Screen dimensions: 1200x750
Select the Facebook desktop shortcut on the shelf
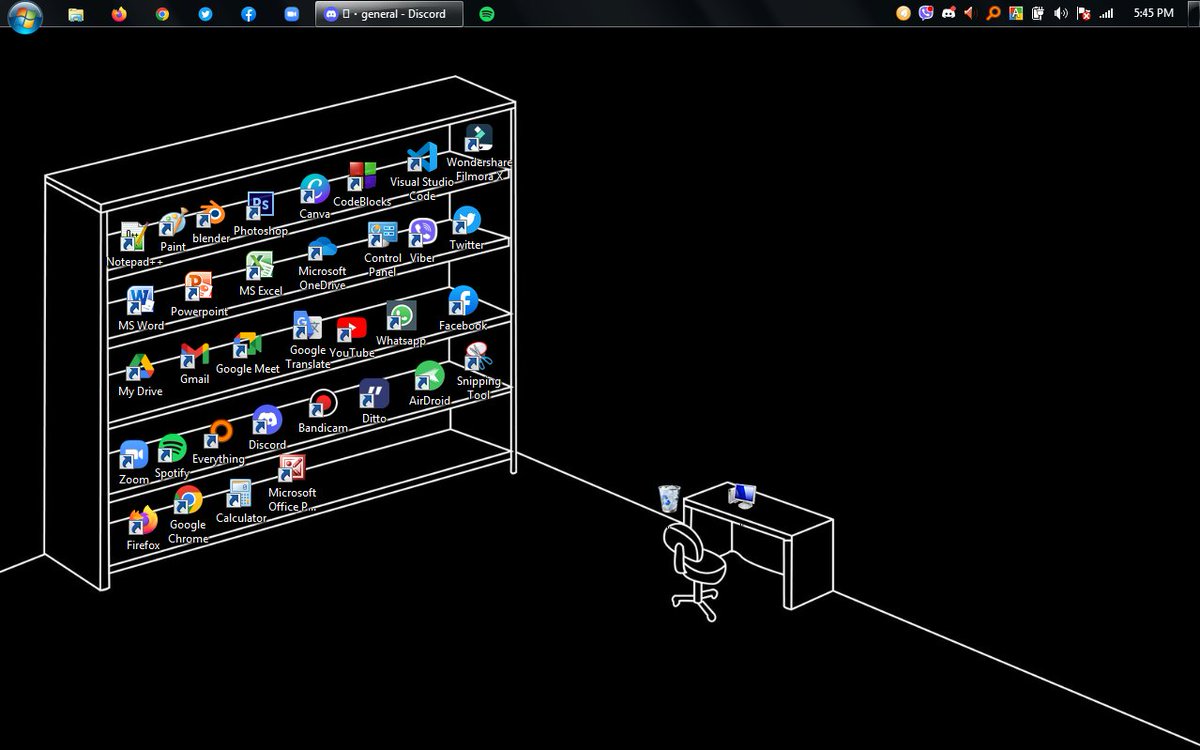(x=463, y=308)
